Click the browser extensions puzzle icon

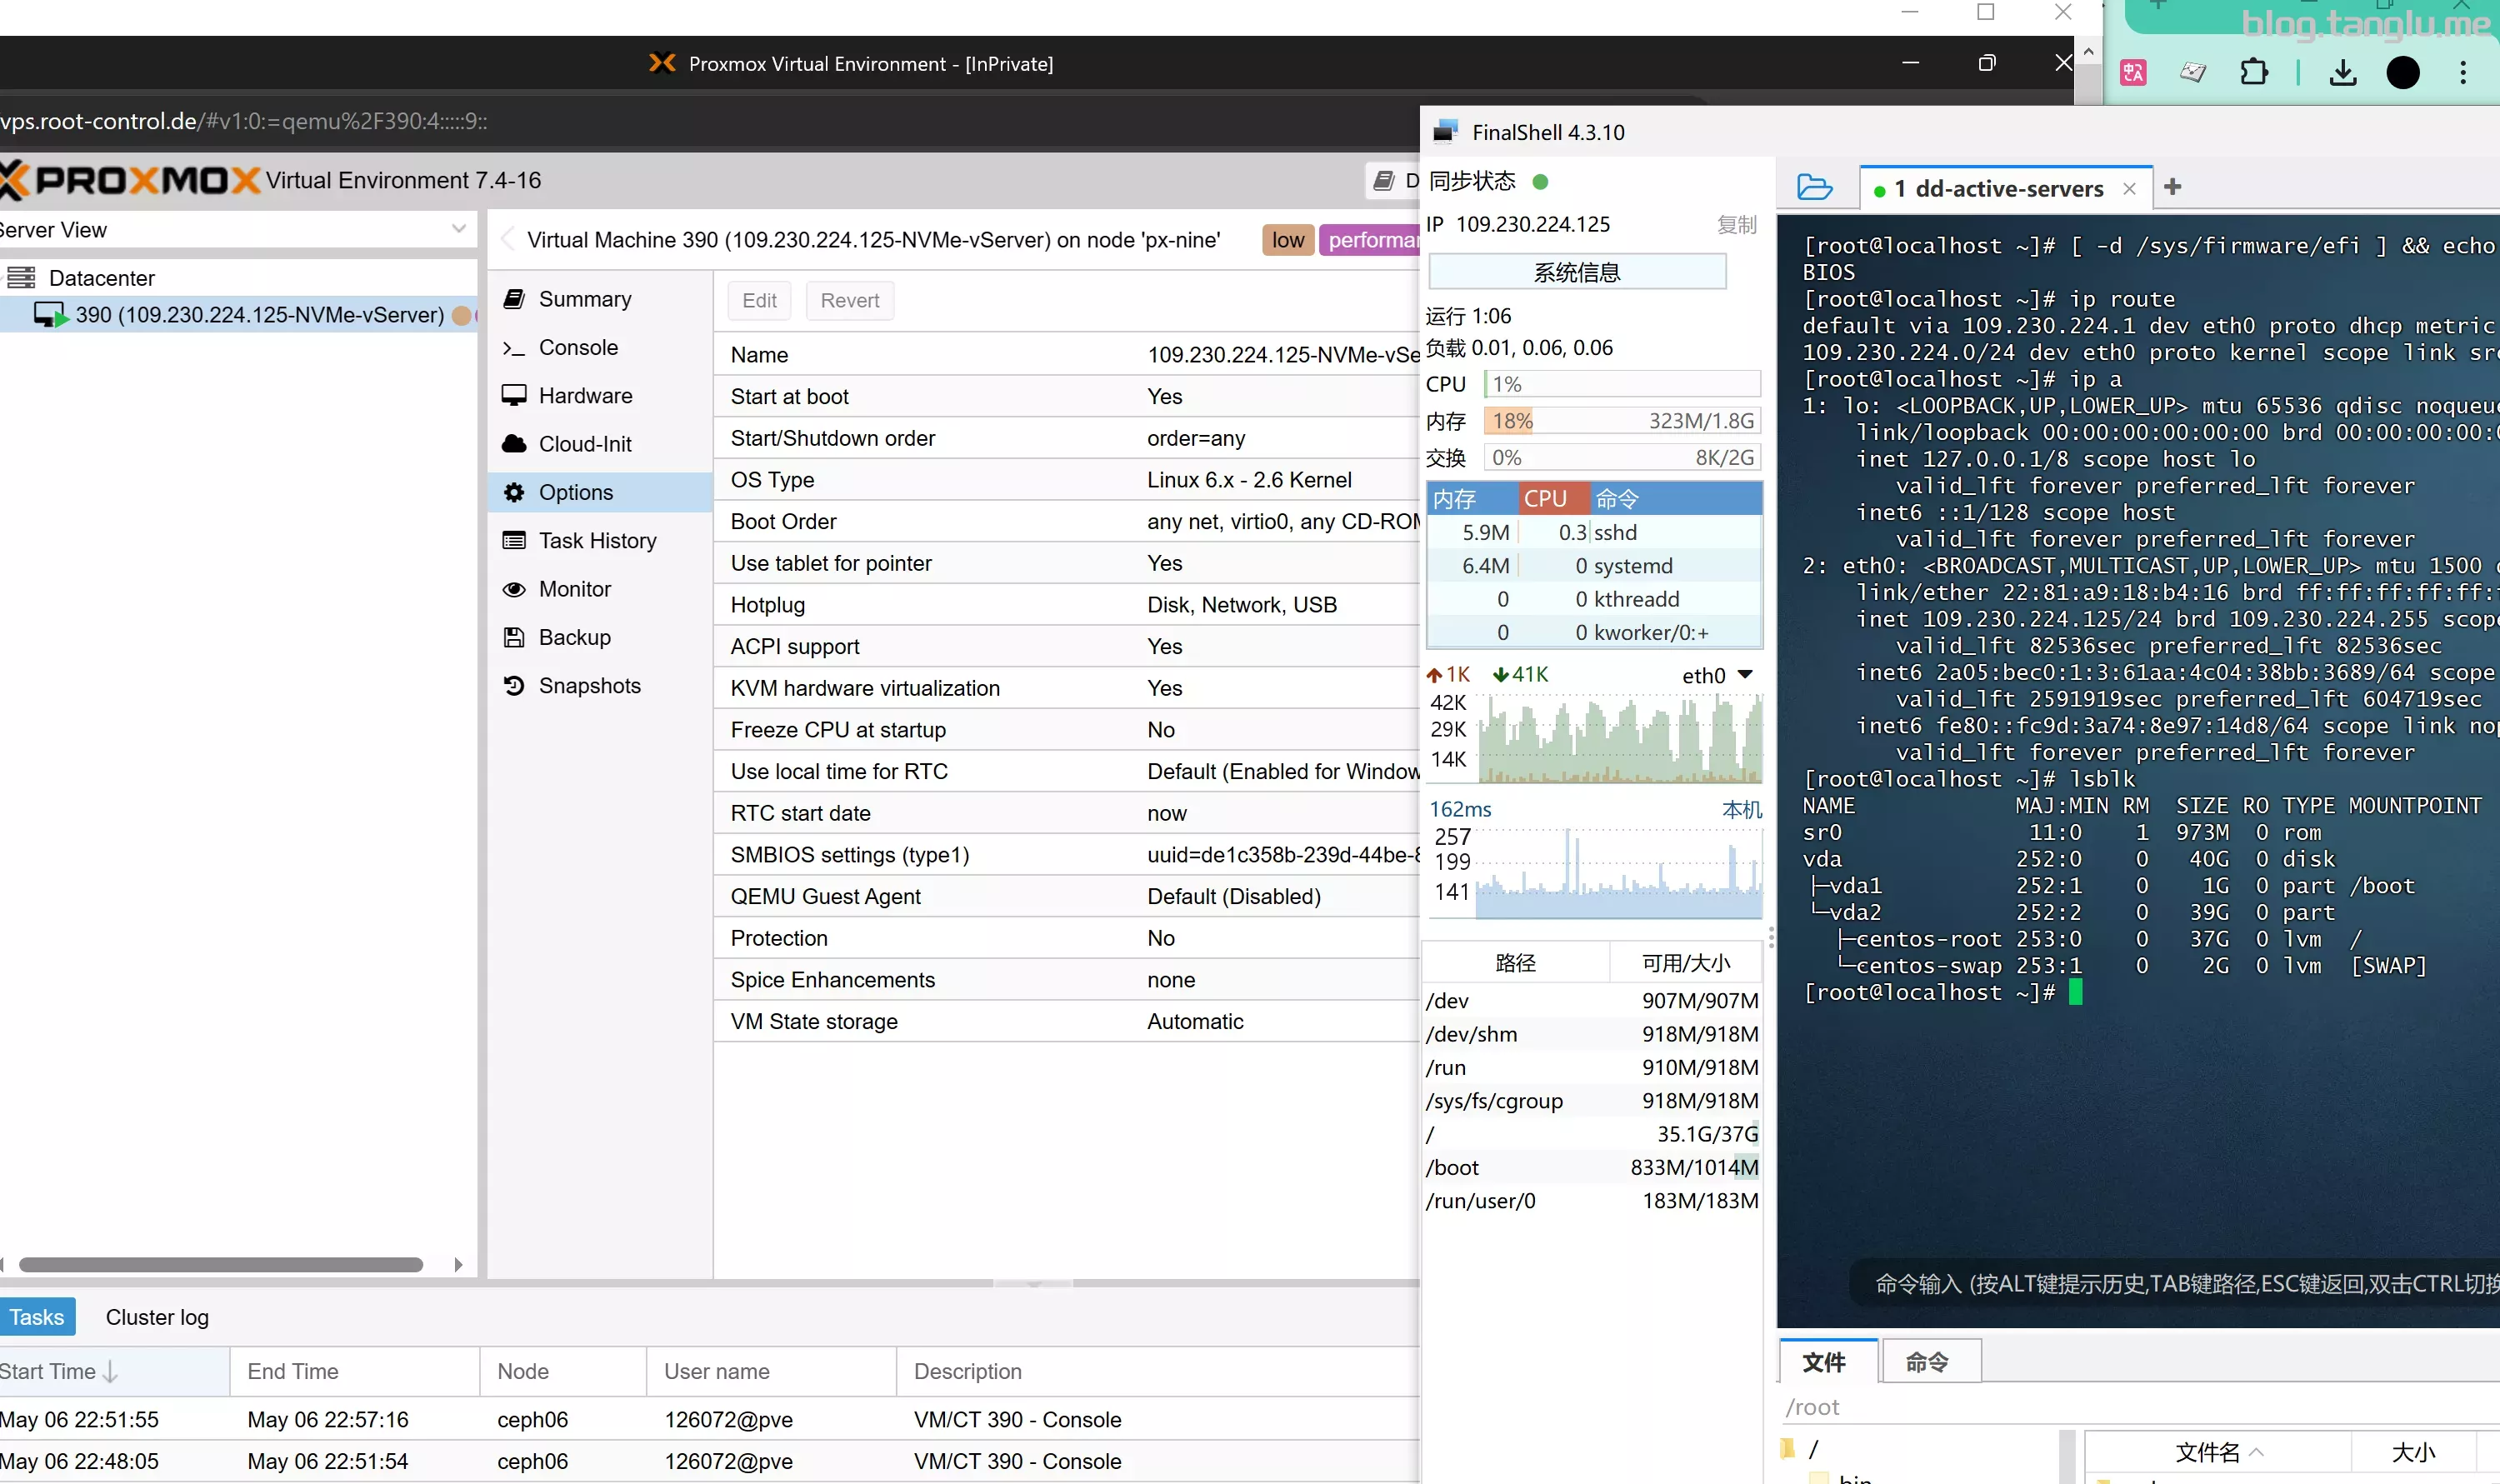point(2254,72)
